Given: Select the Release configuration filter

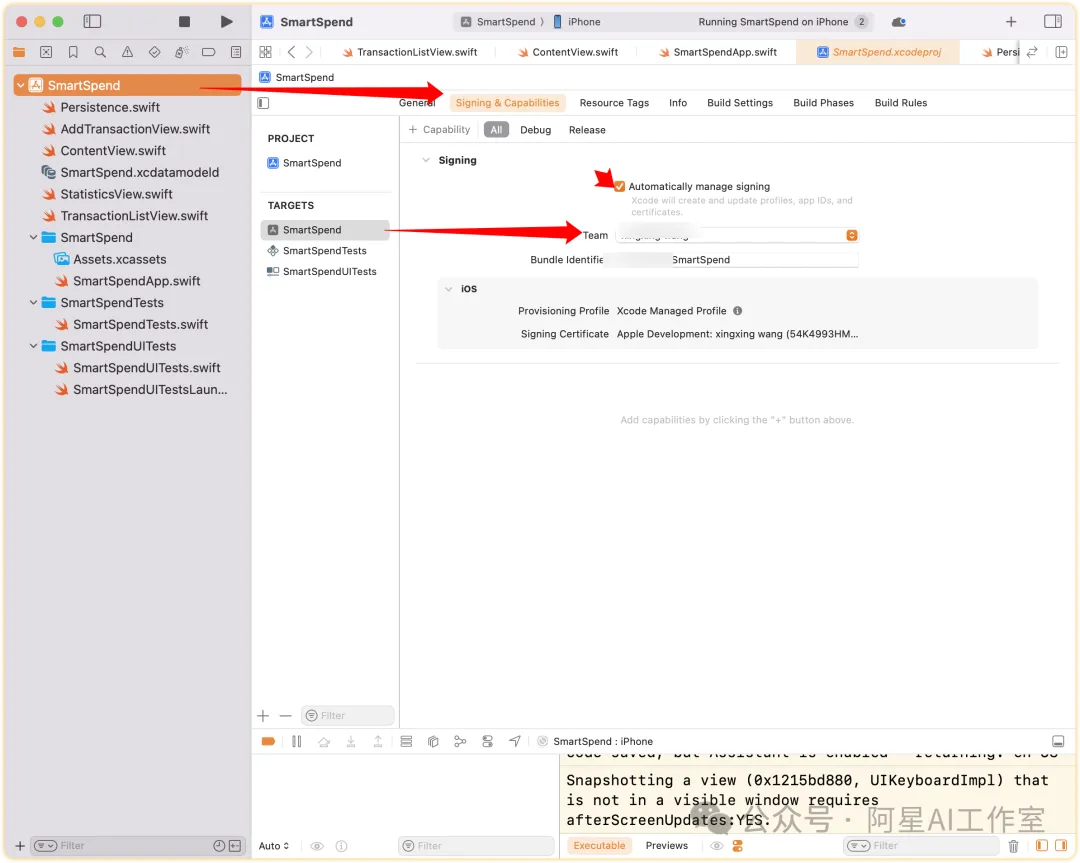Looking at the screenshot, I should tap(587, 130).
